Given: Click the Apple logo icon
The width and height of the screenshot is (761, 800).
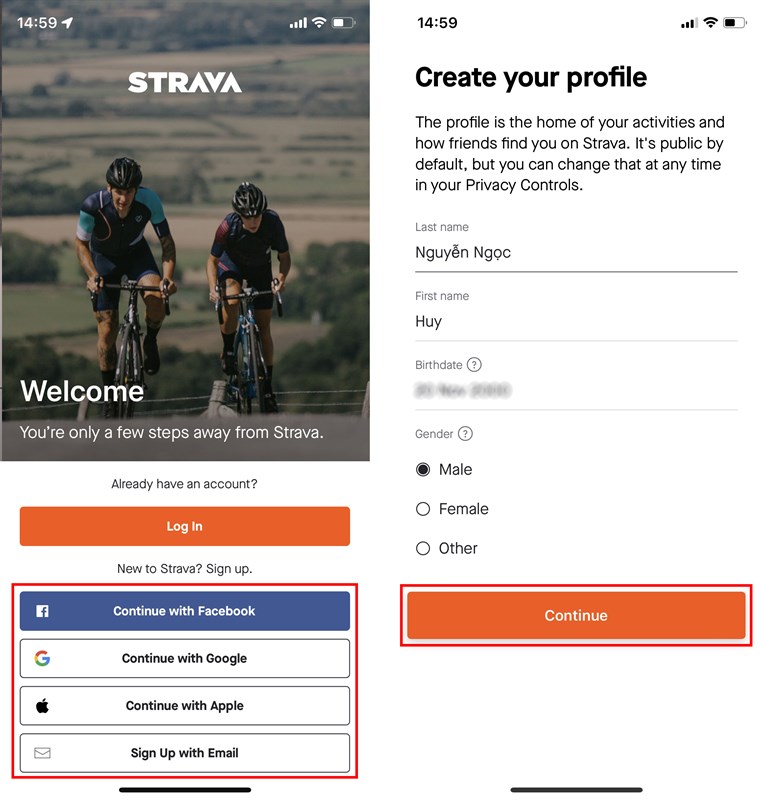Looking at the screenshot, I should 42,706.
